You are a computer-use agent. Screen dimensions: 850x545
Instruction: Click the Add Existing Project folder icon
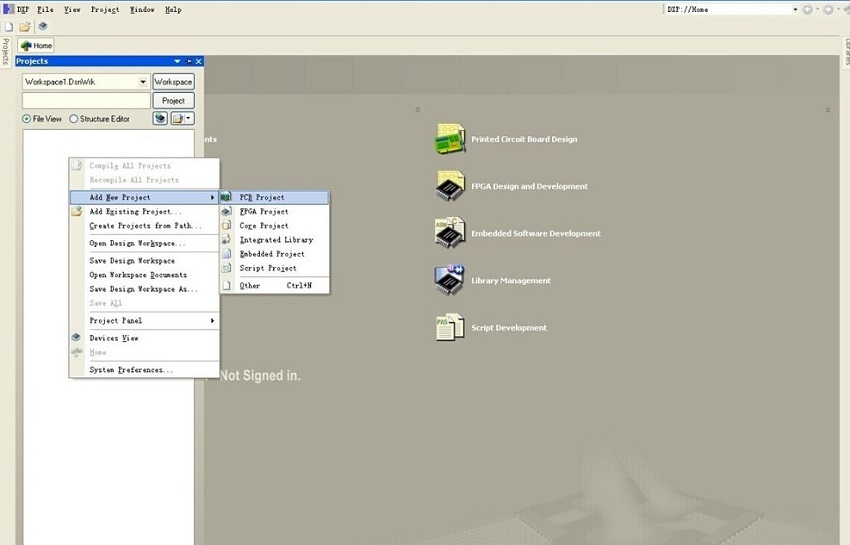[76, 211]
